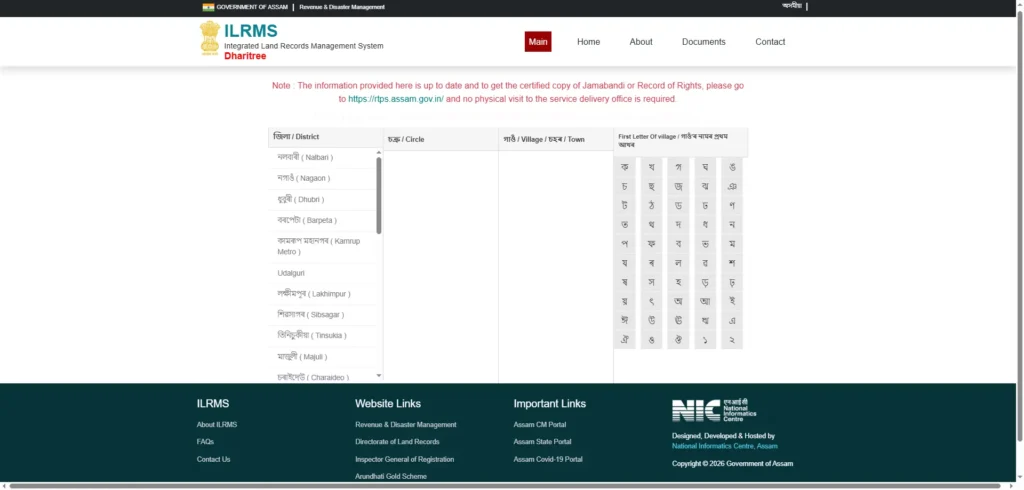
Task: Open the Main menu item
Action: click(538, 42)
